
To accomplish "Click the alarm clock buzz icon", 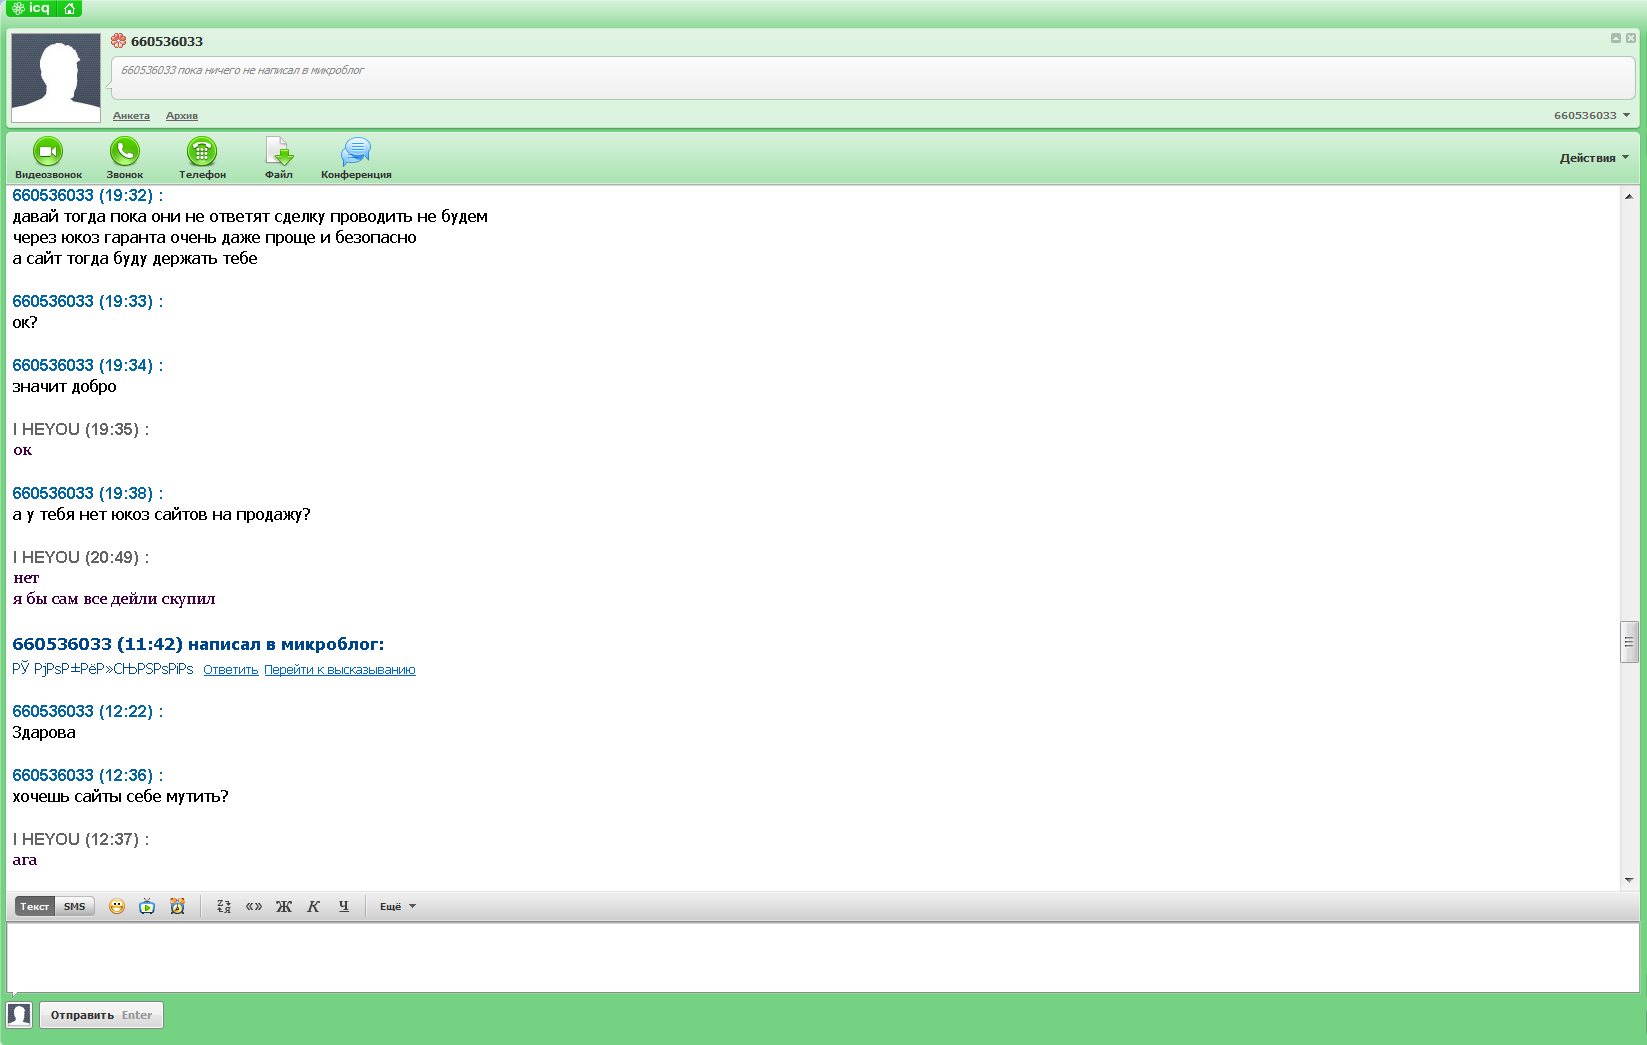I will point(177,907).
